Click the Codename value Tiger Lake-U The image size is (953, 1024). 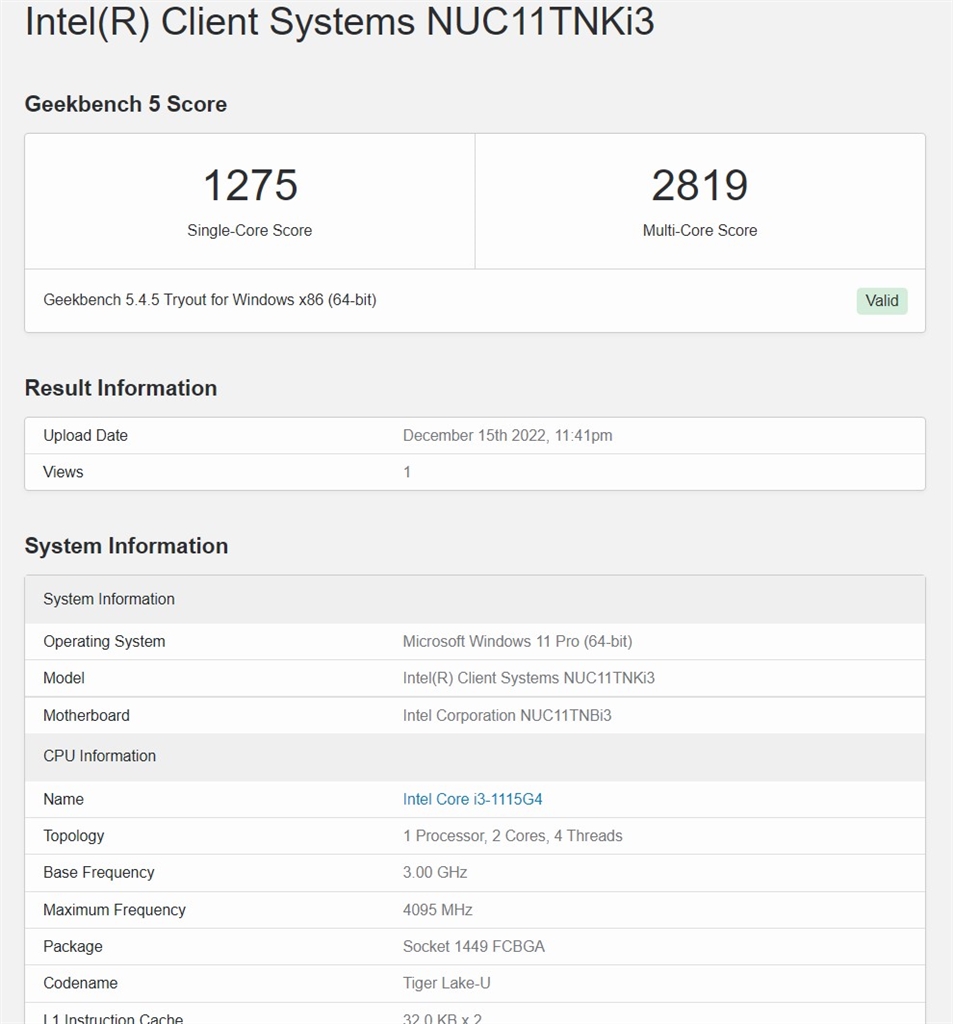[446, 983]
